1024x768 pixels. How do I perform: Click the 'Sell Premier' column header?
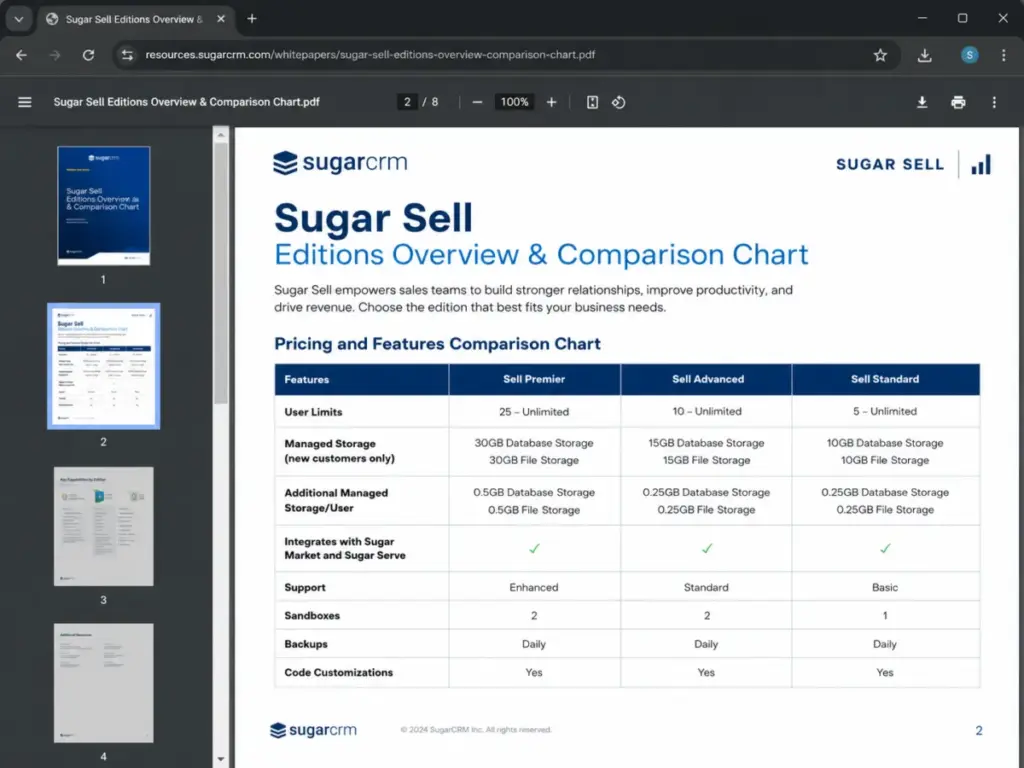click(534, 379)
